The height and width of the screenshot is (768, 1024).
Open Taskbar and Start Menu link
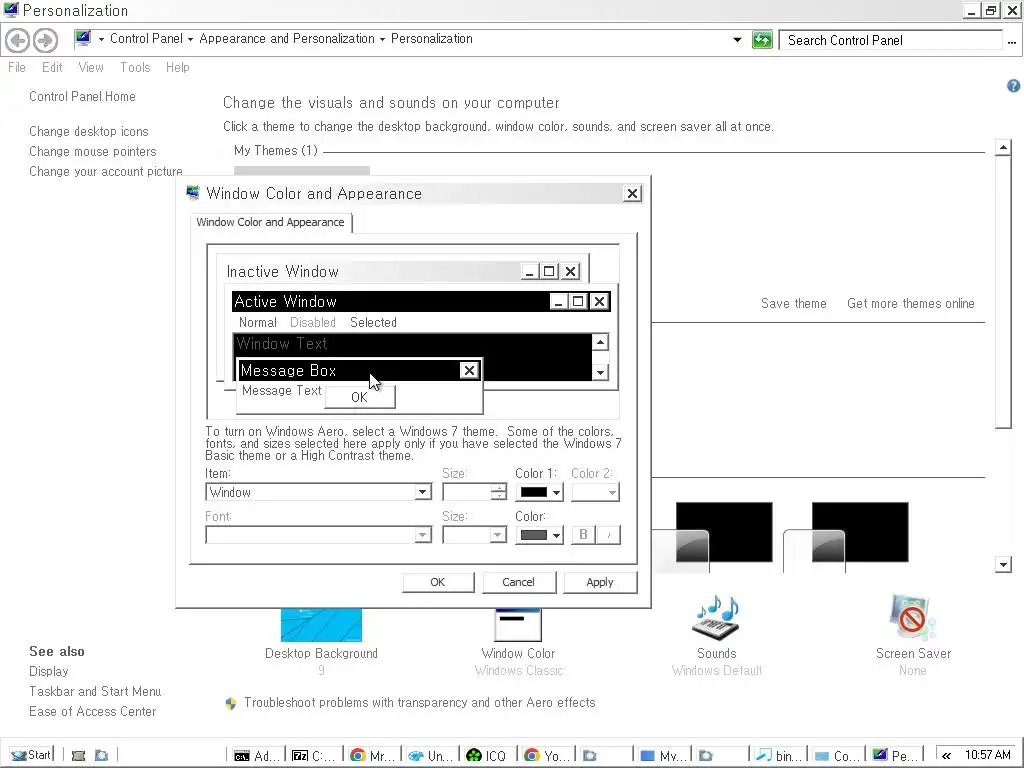pyautogui.click(x=95, y=691)
